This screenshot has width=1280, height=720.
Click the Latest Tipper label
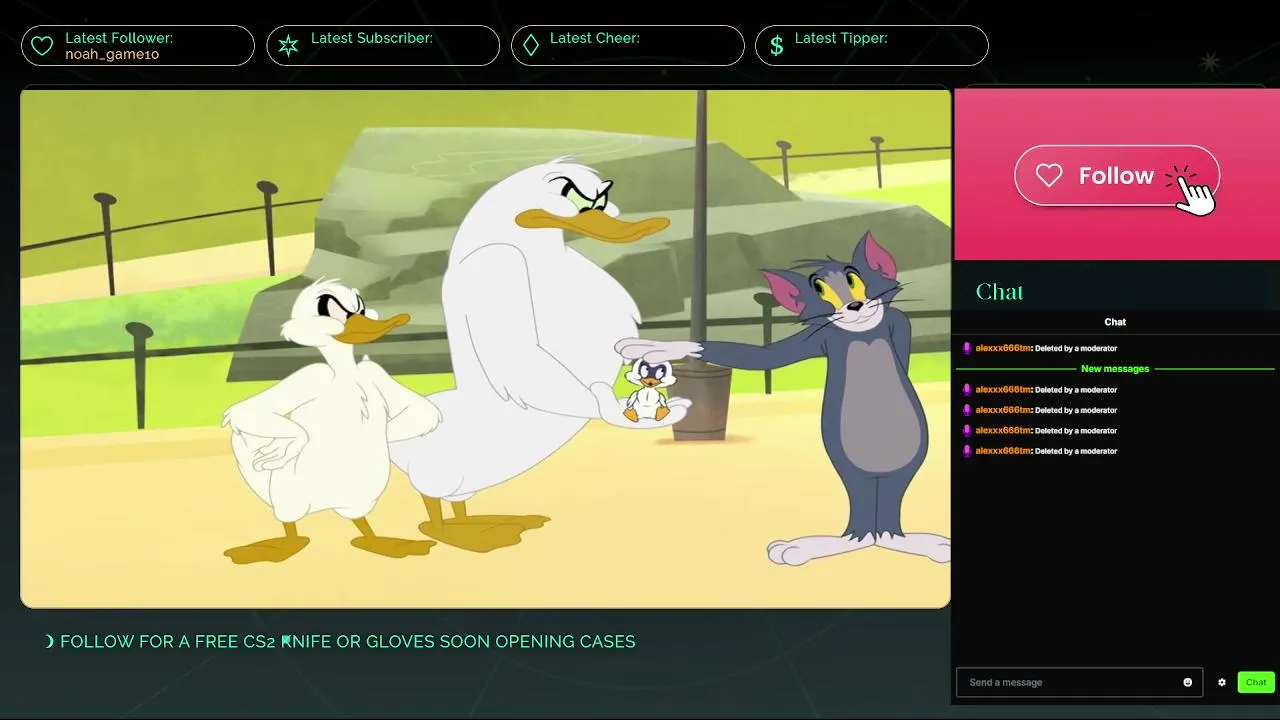841,38
